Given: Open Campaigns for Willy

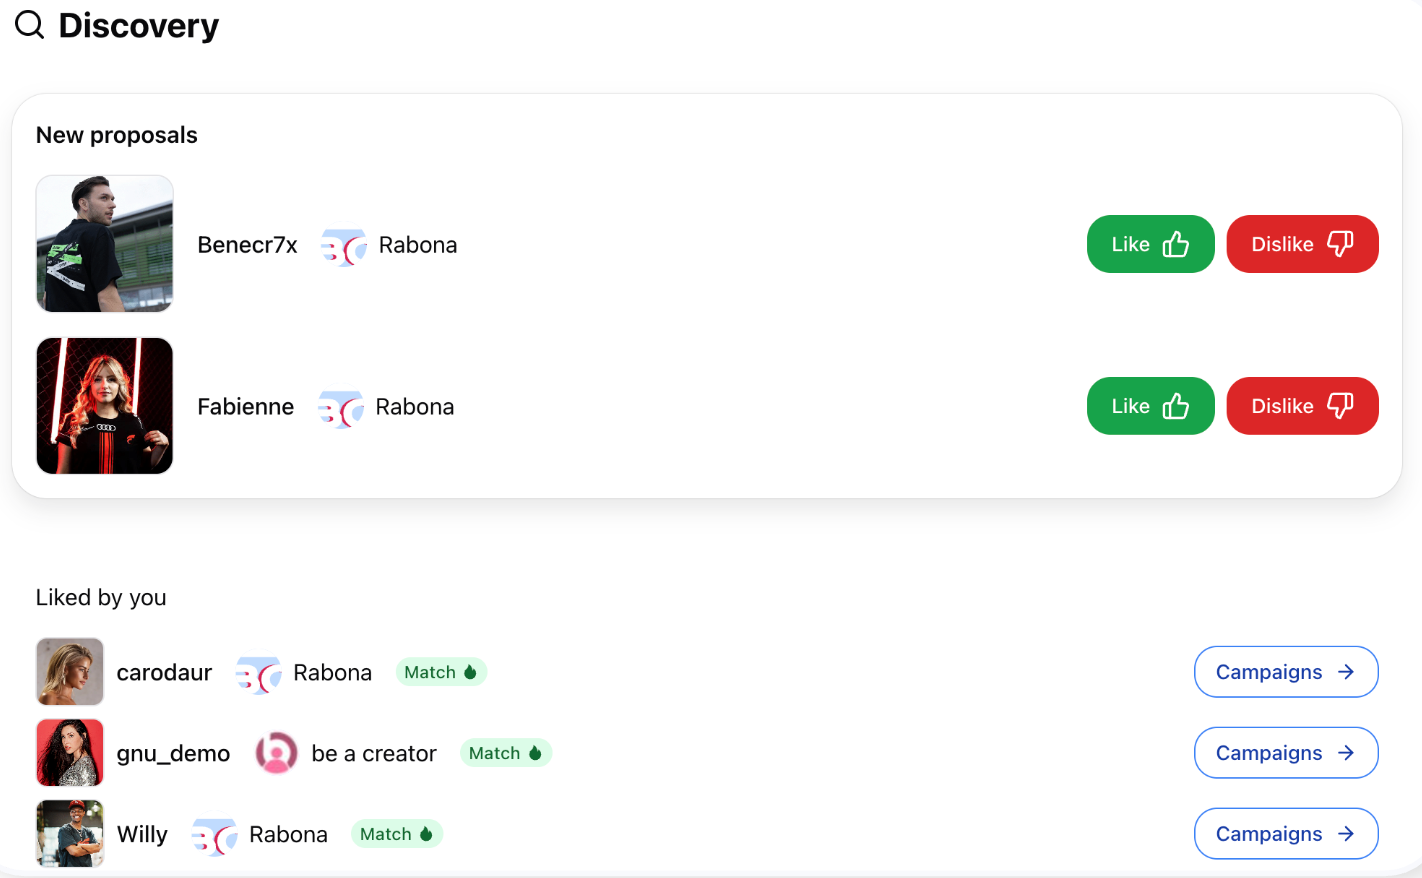Looking at the screenshot, I should coord(1286,834).
